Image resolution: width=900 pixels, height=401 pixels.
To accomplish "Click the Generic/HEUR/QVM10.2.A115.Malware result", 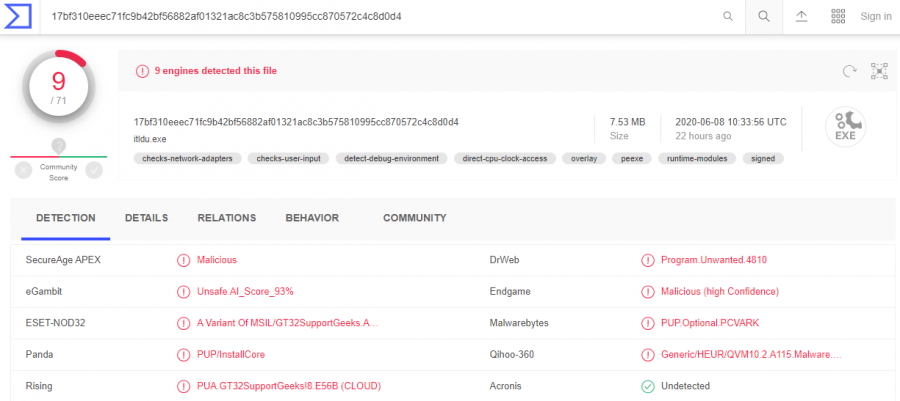I will pos(751,355).
